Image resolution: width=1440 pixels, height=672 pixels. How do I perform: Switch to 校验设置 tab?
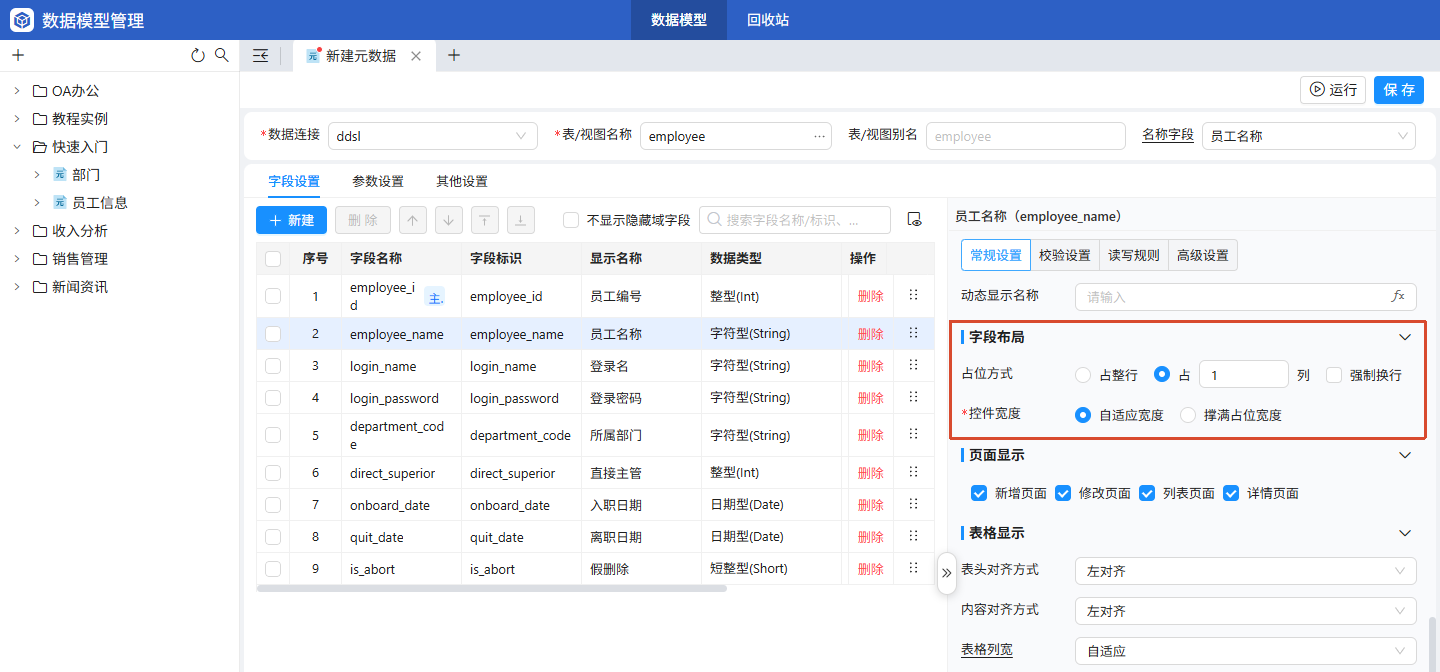[x=1065, y=255]
